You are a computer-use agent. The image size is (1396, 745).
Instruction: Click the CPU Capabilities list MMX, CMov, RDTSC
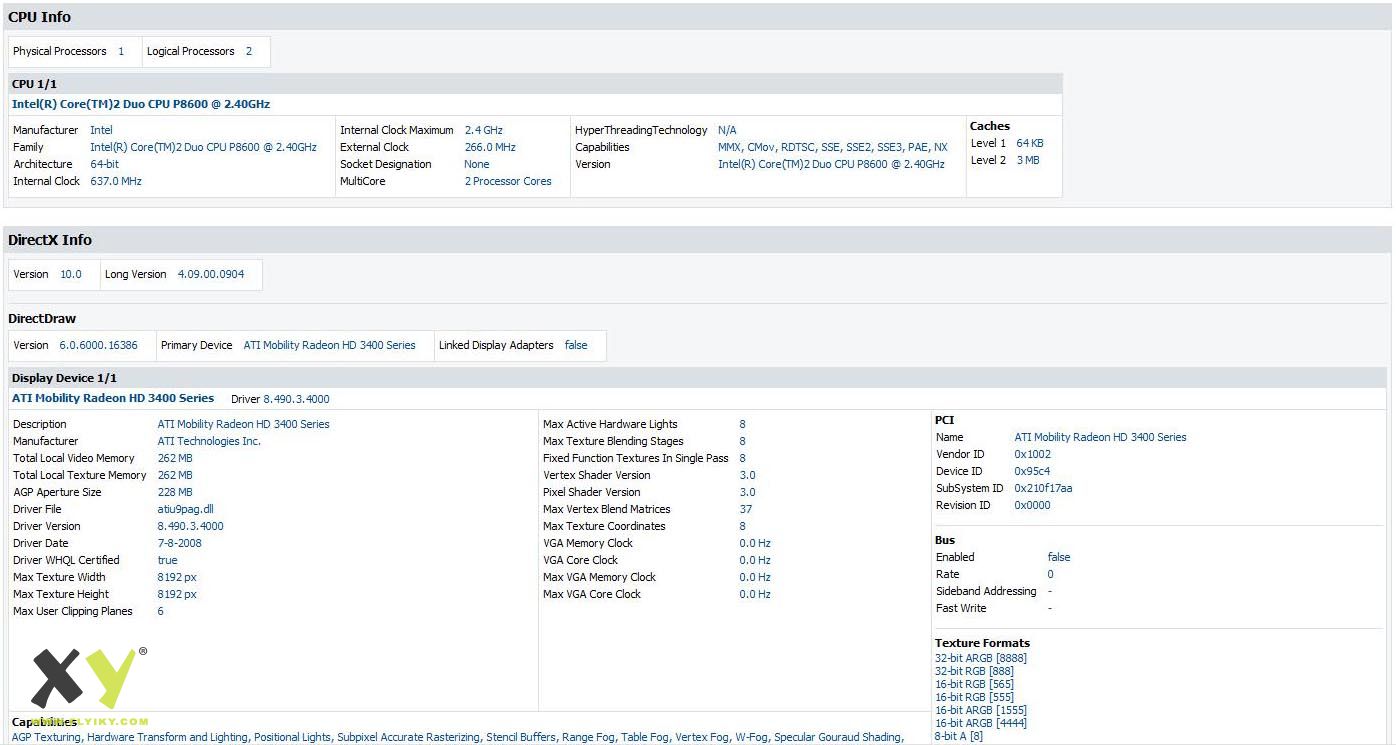tap(833, 147)
